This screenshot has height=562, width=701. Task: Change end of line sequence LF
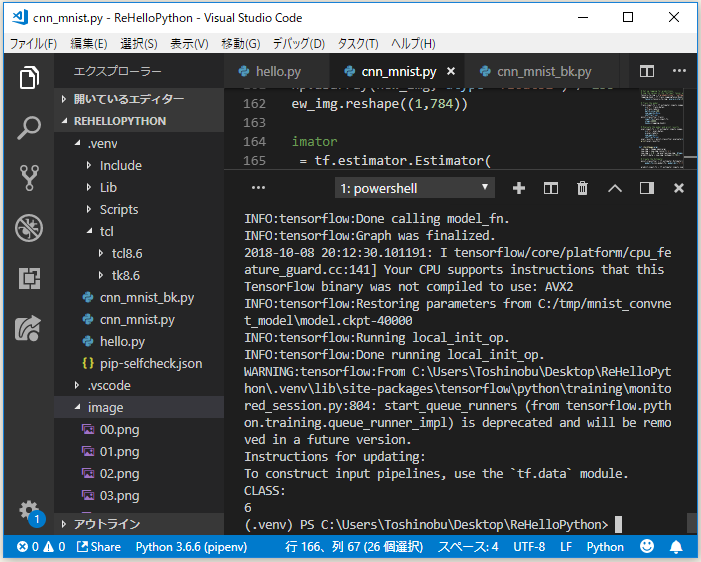566,547
